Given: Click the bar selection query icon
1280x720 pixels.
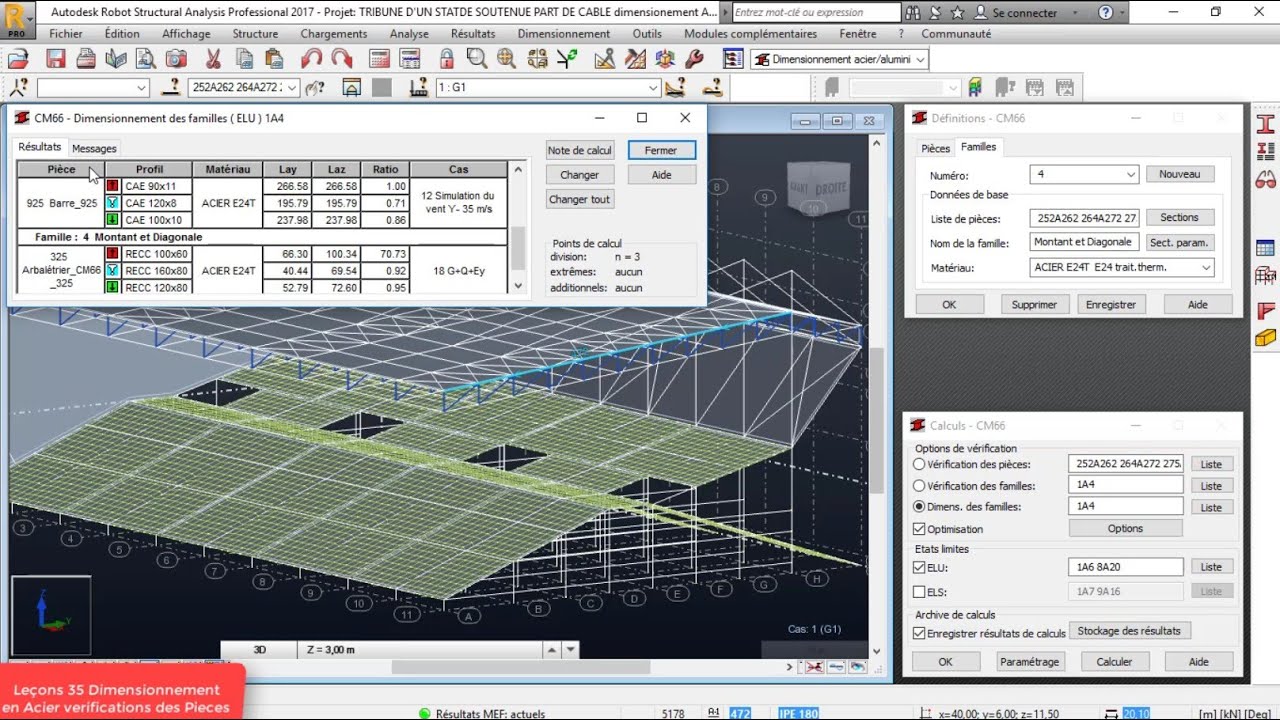Looking at the screenshot, I should (173, 87).
